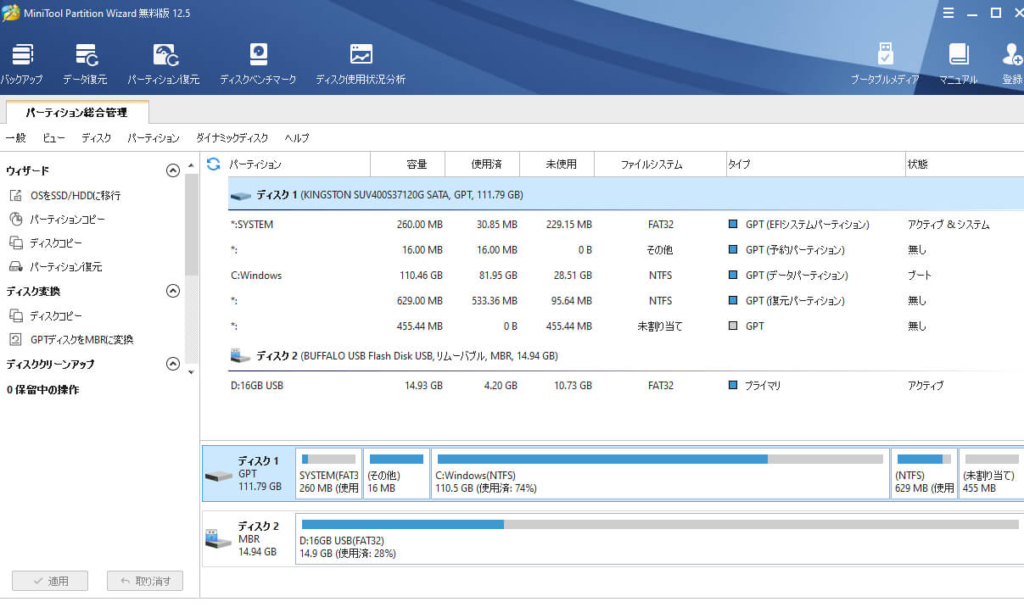Choose ディスクコピー under ディスク変換
The image size is (1024, 613).
(x=46, y=316)
